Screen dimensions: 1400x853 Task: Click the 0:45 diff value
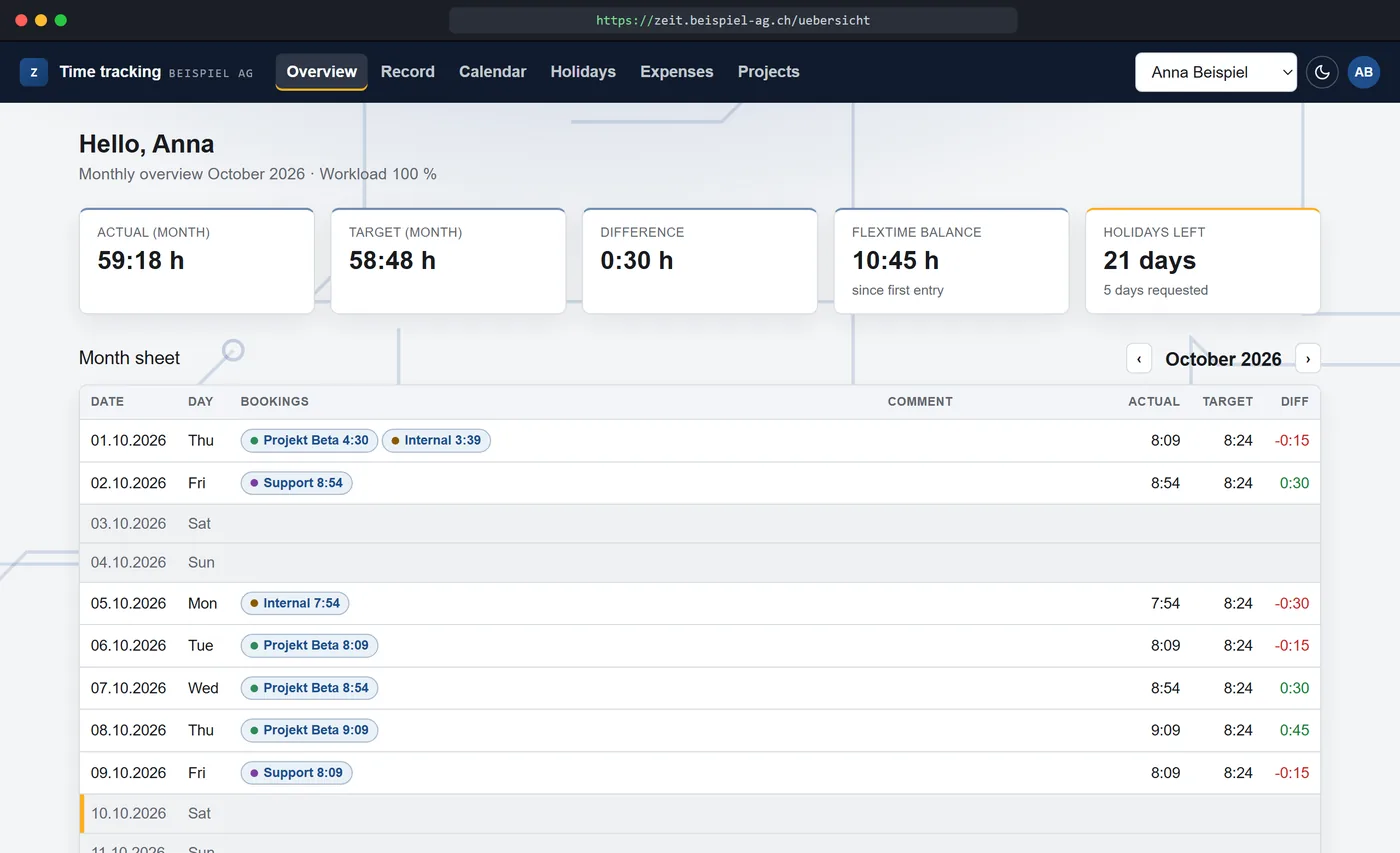click(x=1294, y=730)
